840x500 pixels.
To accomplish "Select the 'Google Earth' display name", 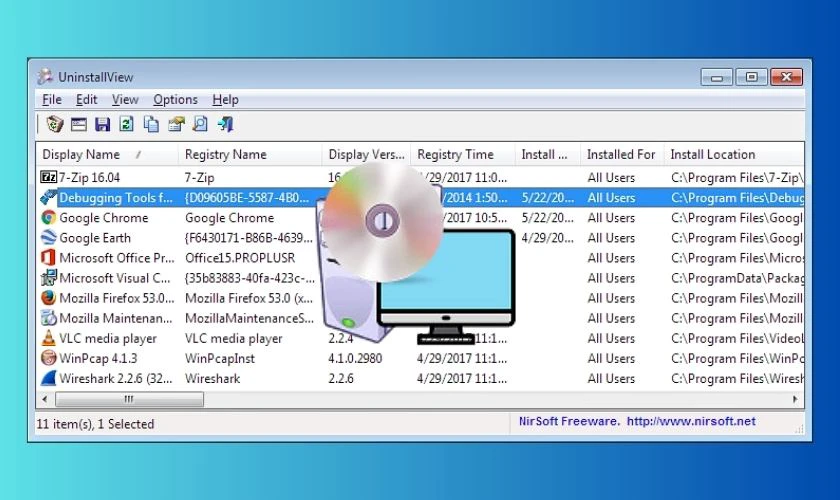I will click(x=95, y=237).
